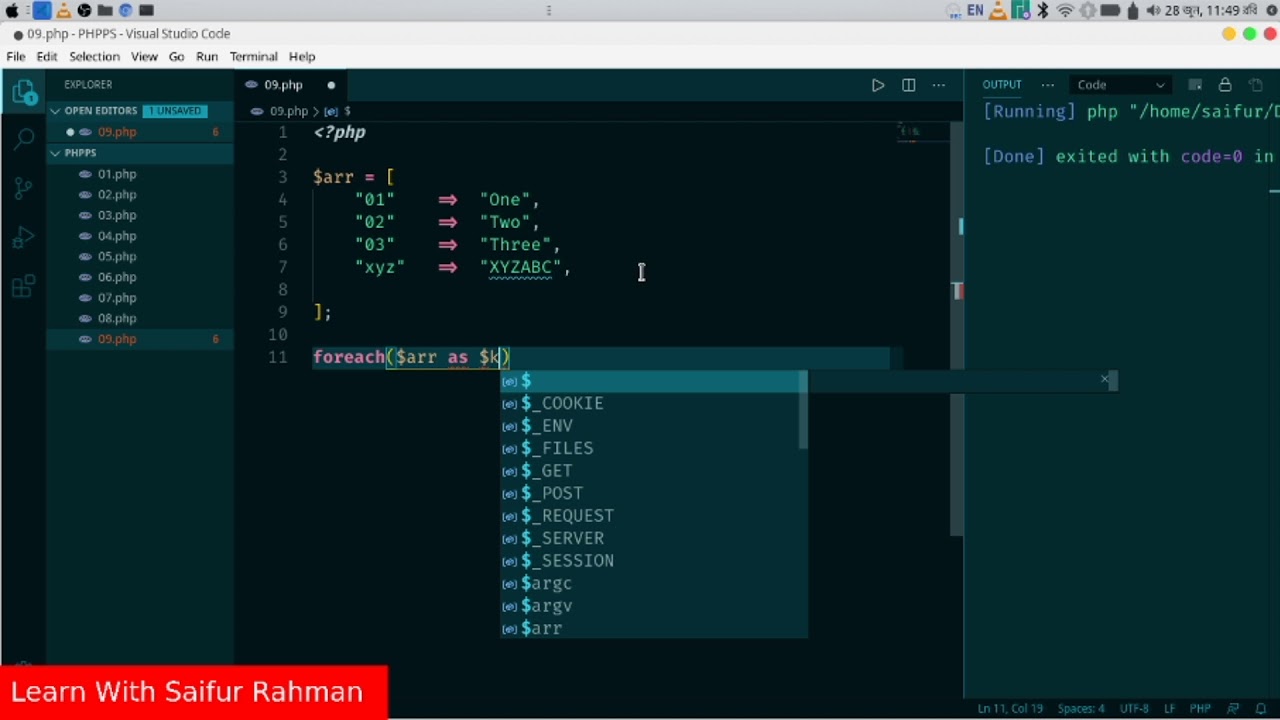Open the terminal icon in top panel
The width and height of the screenshot is (1280, 720).
[x=147, y=10]
